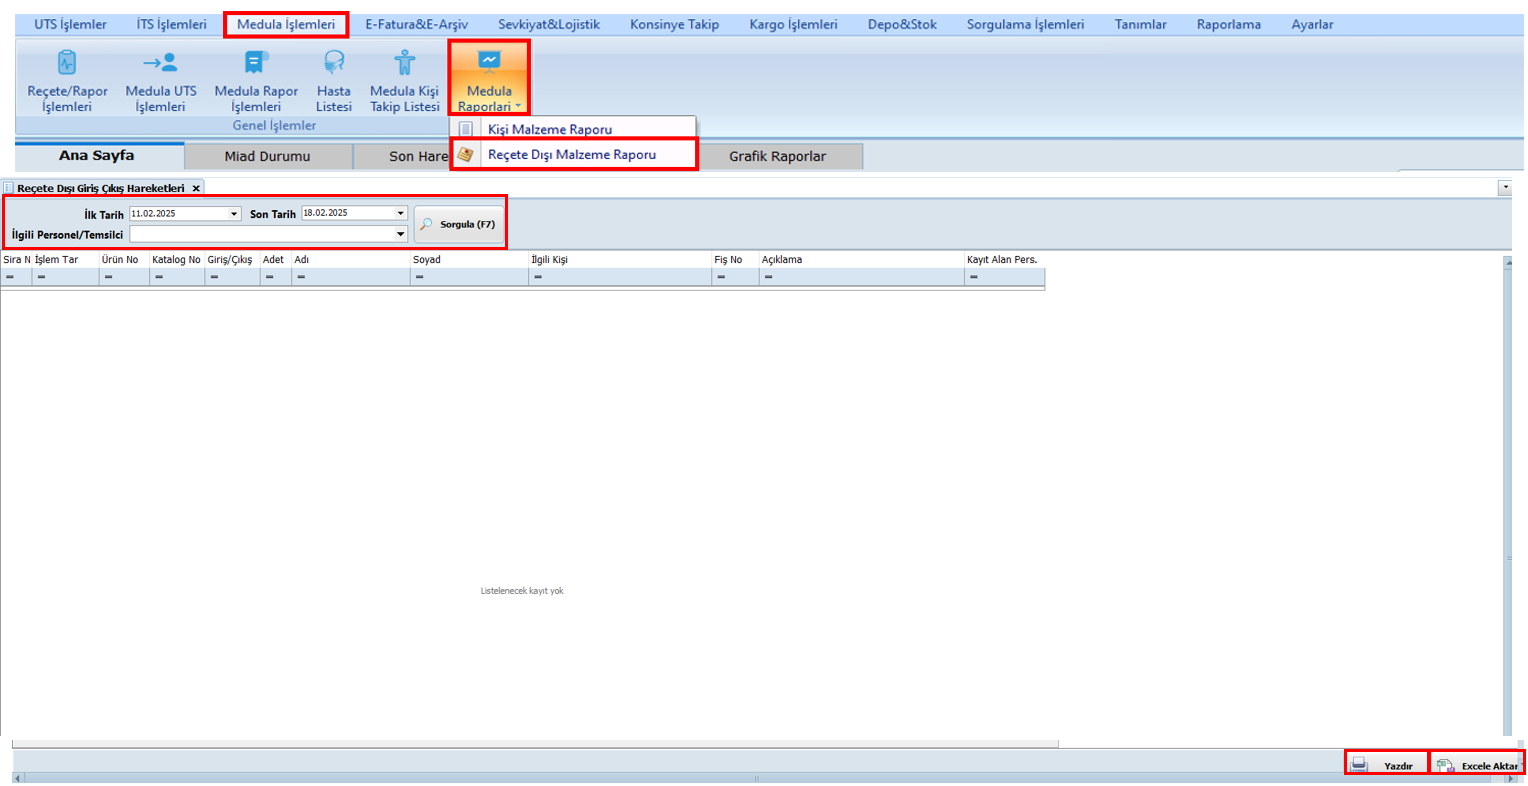Expand the Son Tarih date dropdown

(x=401, y=213)
